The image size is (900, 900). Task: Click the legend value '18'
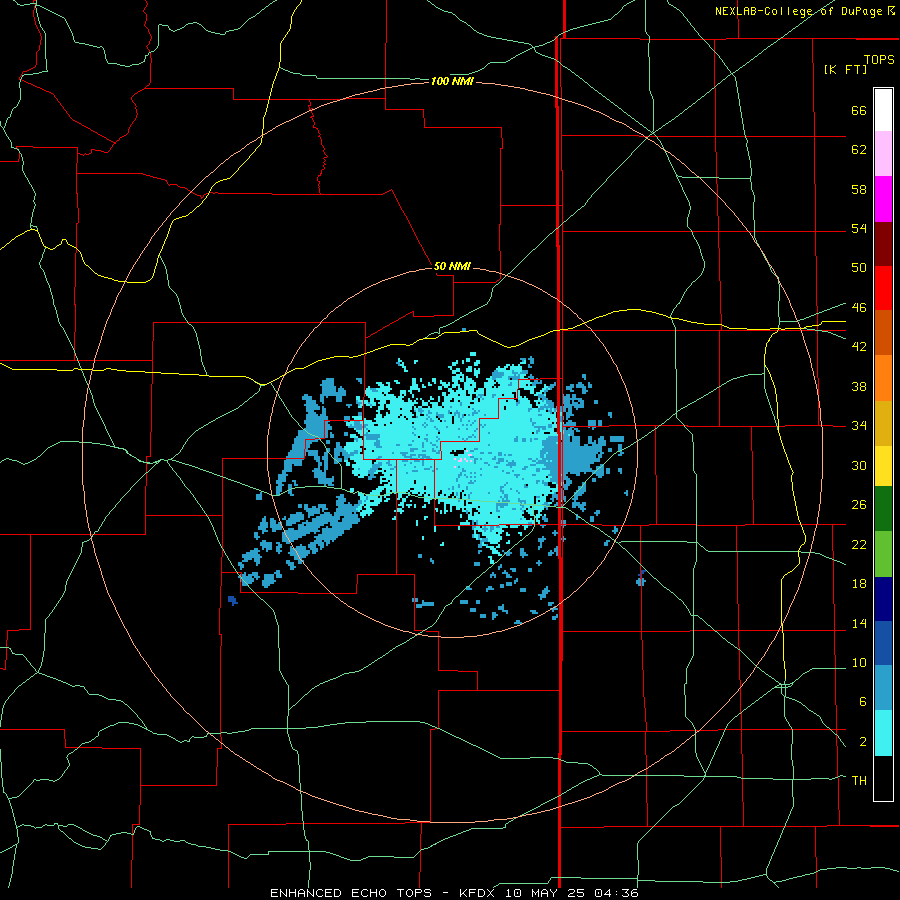tap(859, 584)
